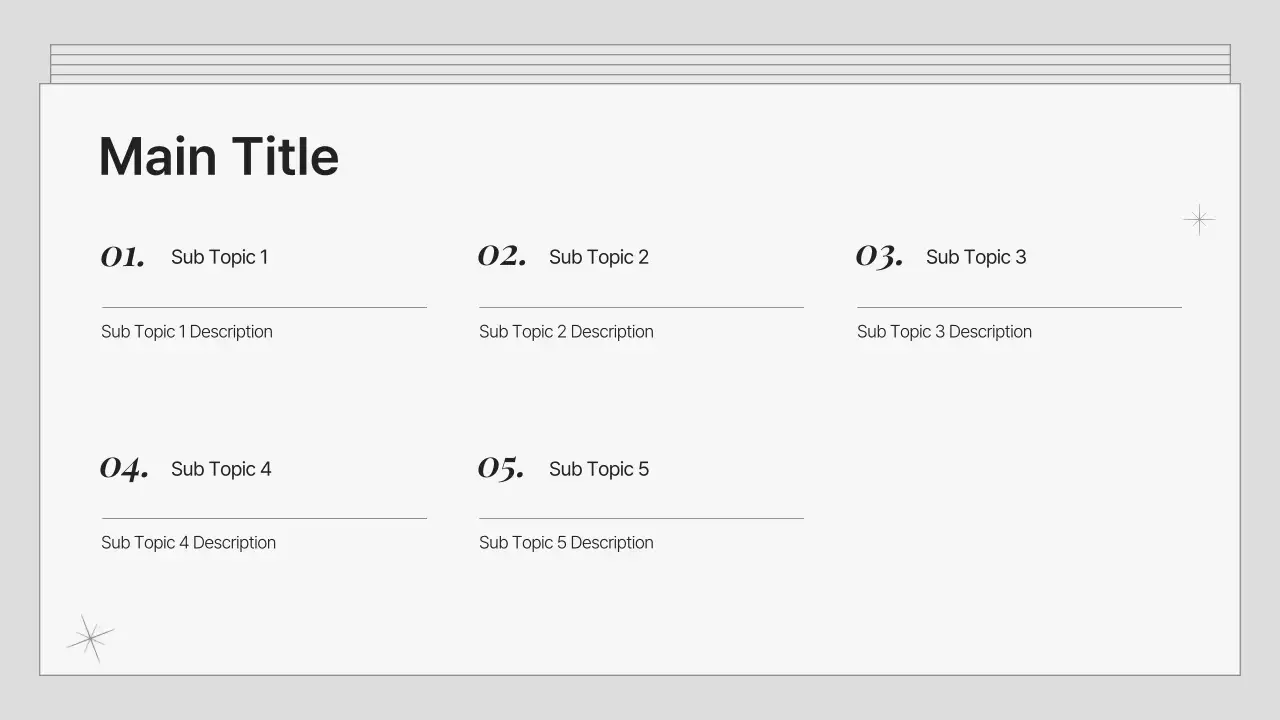Select the 05. number label
This screenshot has height=720, width=1280.
pos(501,468)
